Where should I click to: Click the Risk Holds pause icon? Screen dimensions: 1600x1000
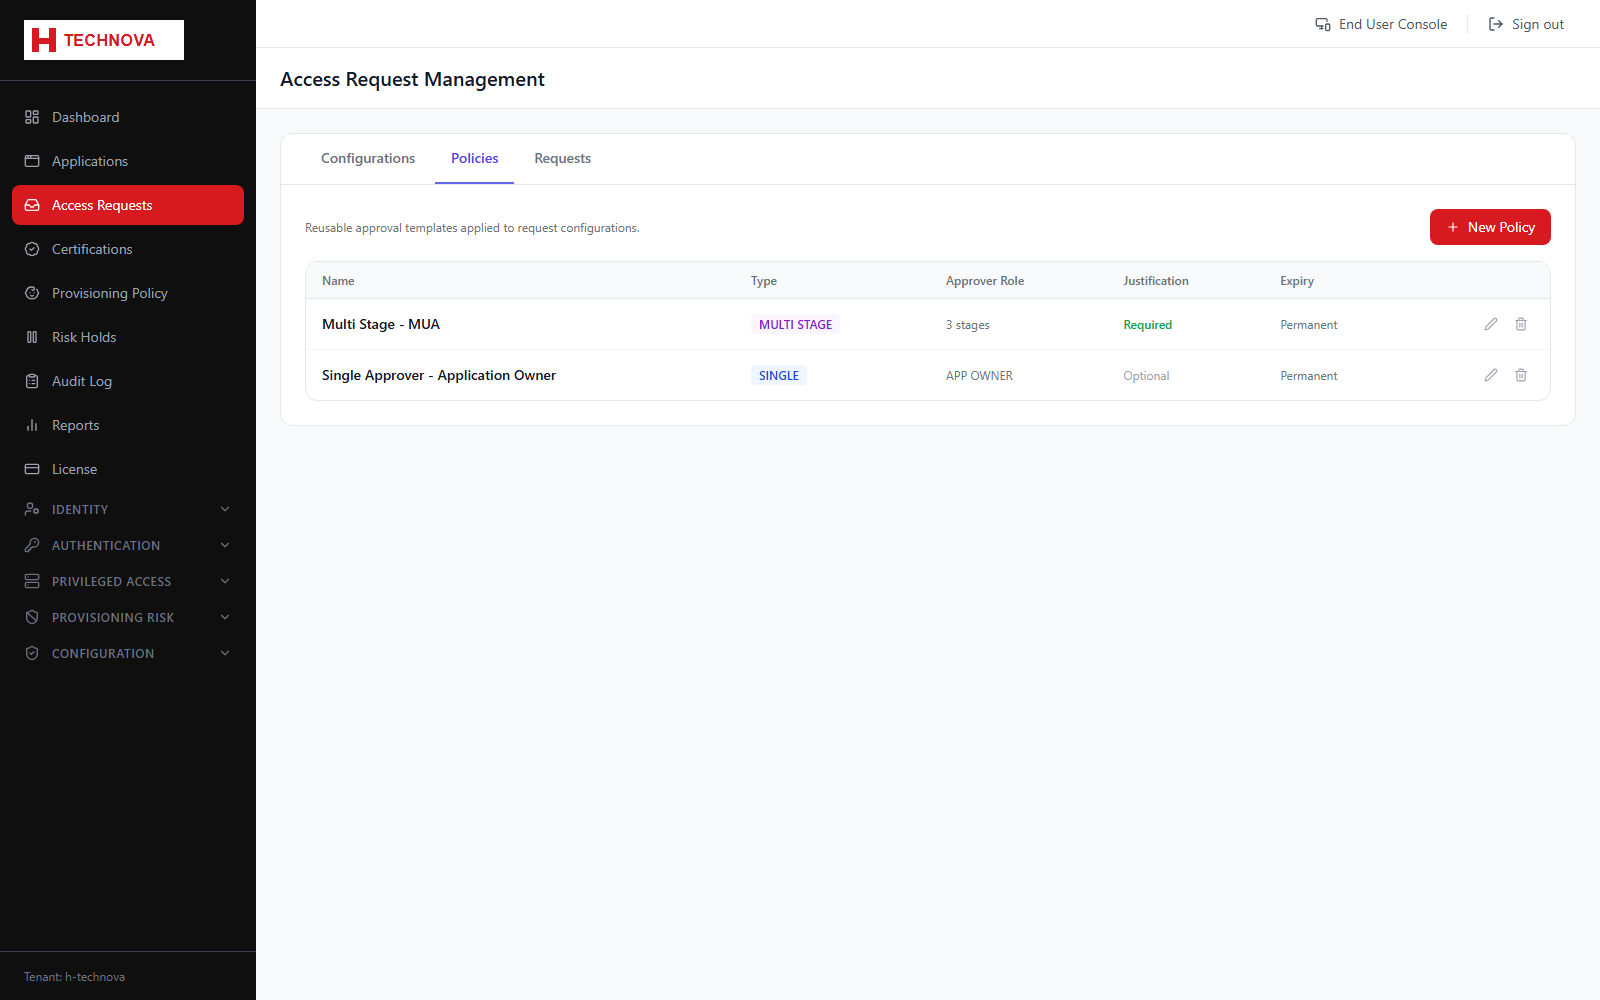(x=32, y=337)
